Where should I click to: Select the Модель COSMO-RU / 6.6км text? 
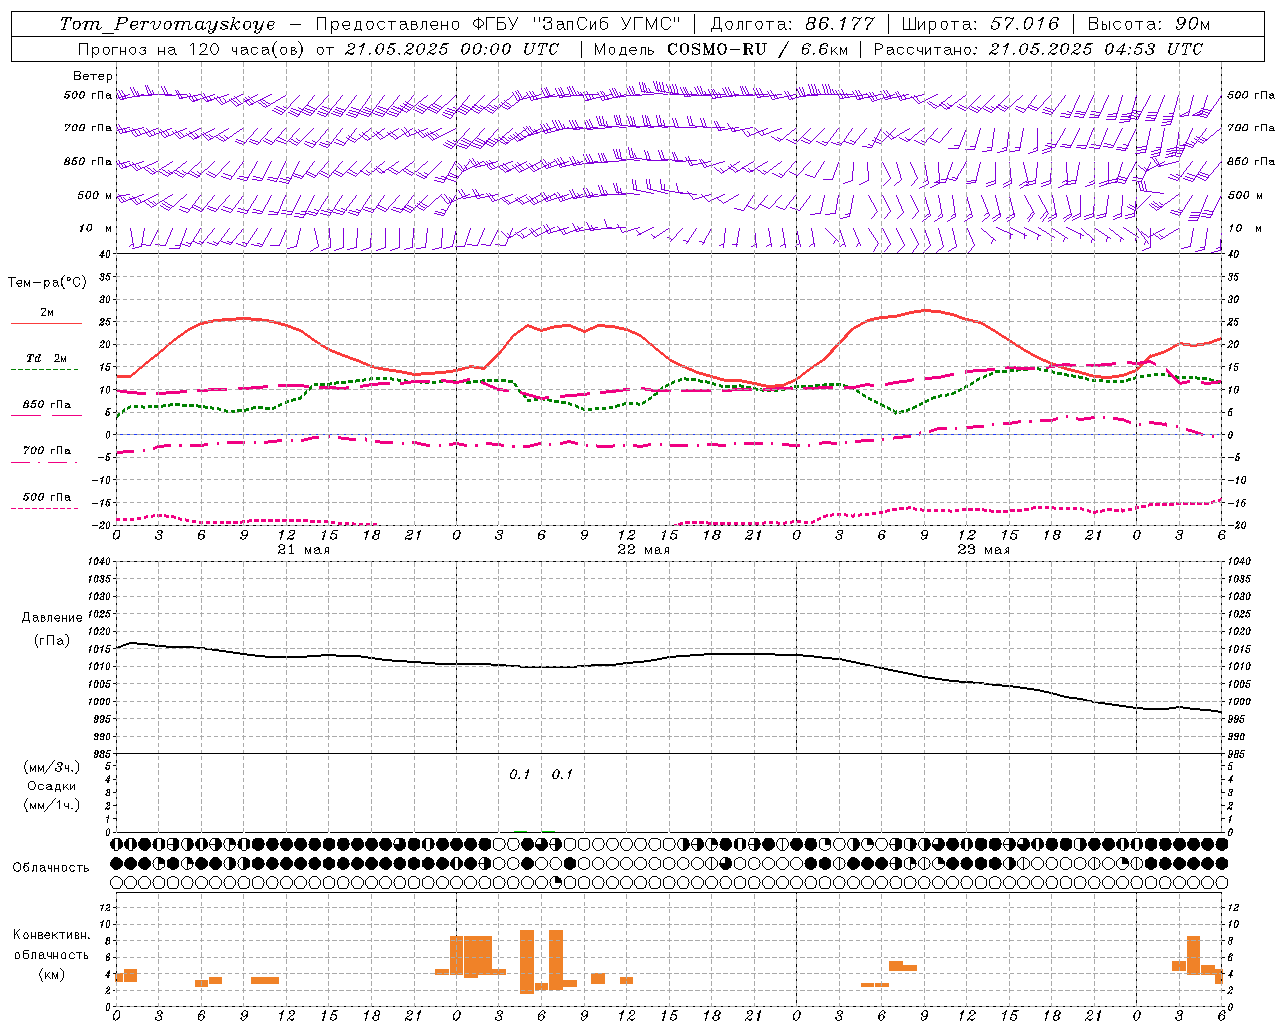click(721, 49)
